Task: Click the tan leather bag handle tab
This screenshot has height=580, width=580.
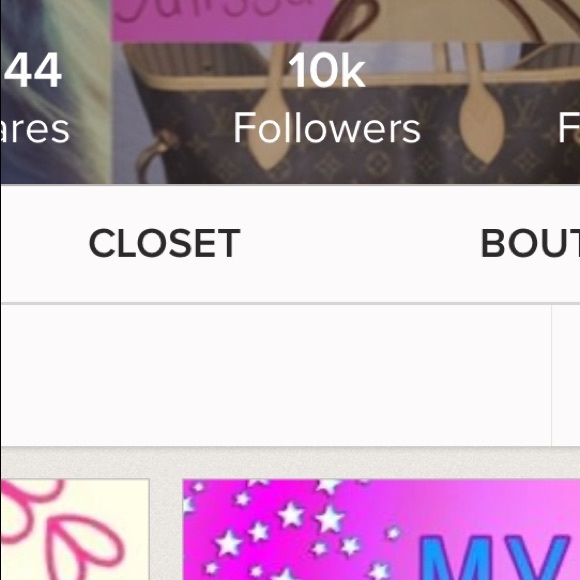Action: coord(482,122)
